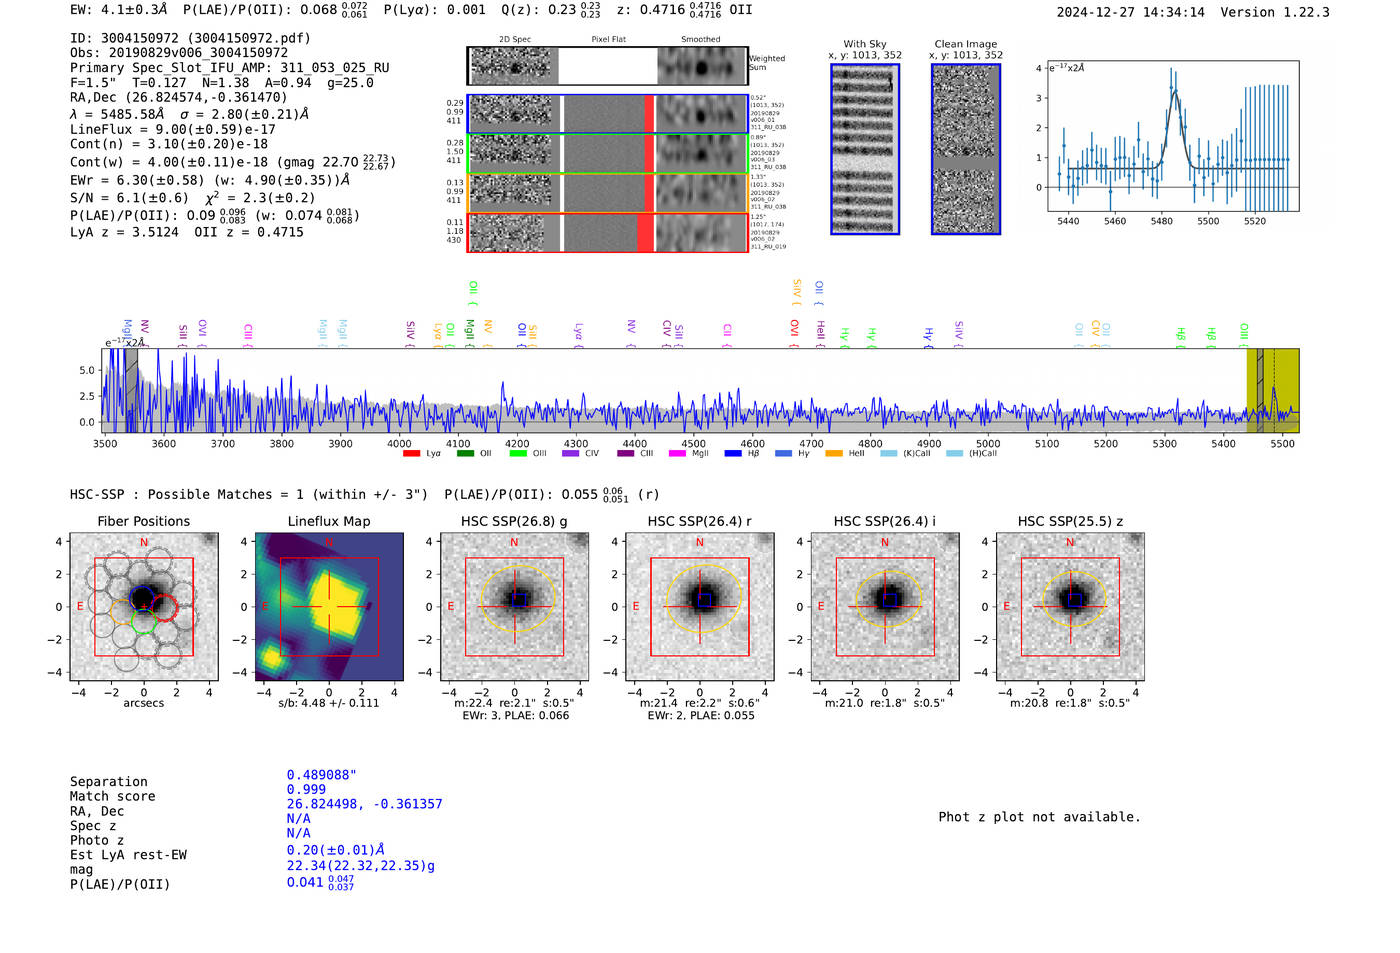Click the green-bordered fiber 2D spec row
The image size is (1400, 953).
tap(608, 154)
